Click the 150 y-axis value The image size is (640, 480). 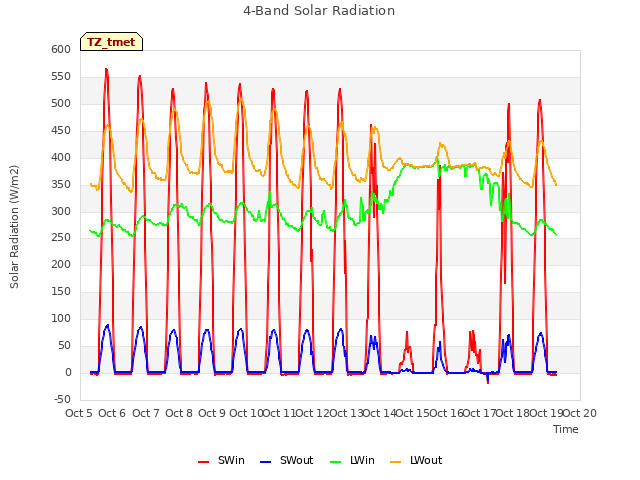(61, 291)
